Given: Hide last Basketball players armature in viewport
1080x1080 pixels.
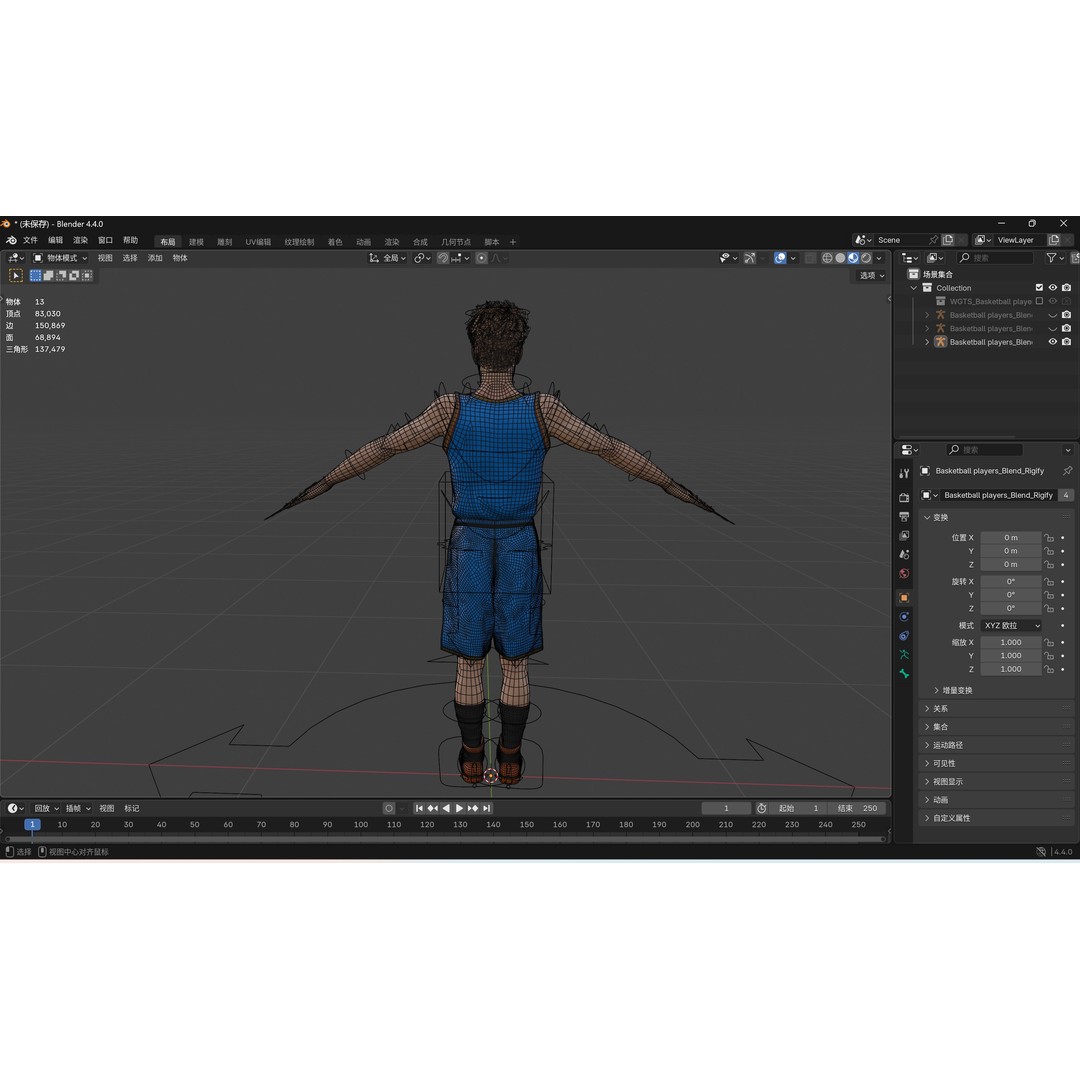Looking at the screenshot, I should point(1052,342).
